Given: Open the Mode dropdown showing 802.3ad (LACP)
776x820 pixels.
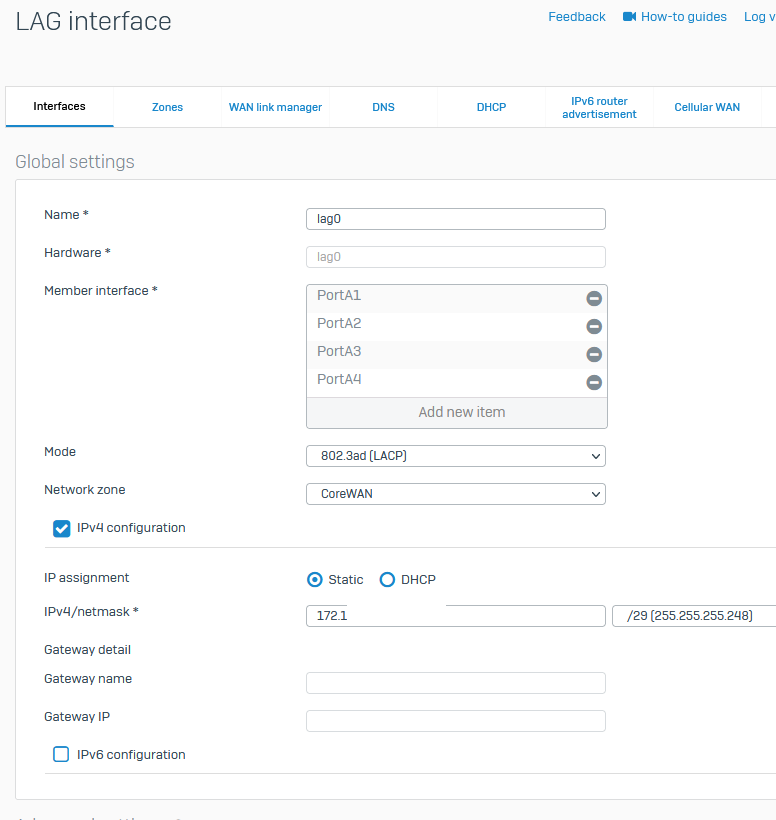Looking at the screenshot, I should coord(455,456).
